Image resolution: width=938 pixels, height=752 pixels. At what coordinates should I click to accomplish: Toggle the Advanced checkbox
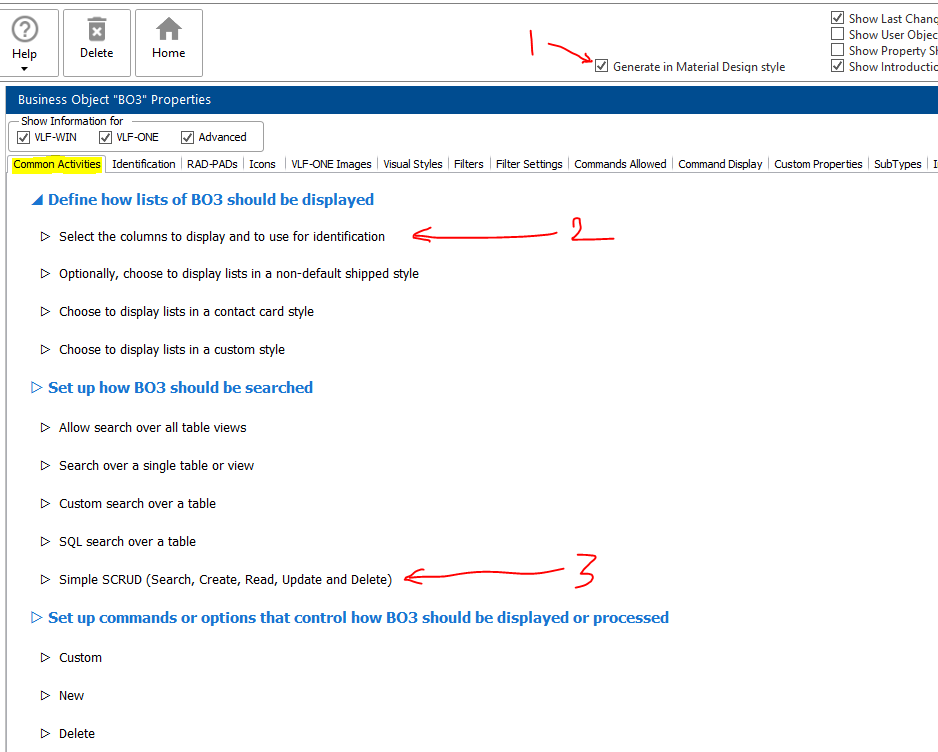188,137
